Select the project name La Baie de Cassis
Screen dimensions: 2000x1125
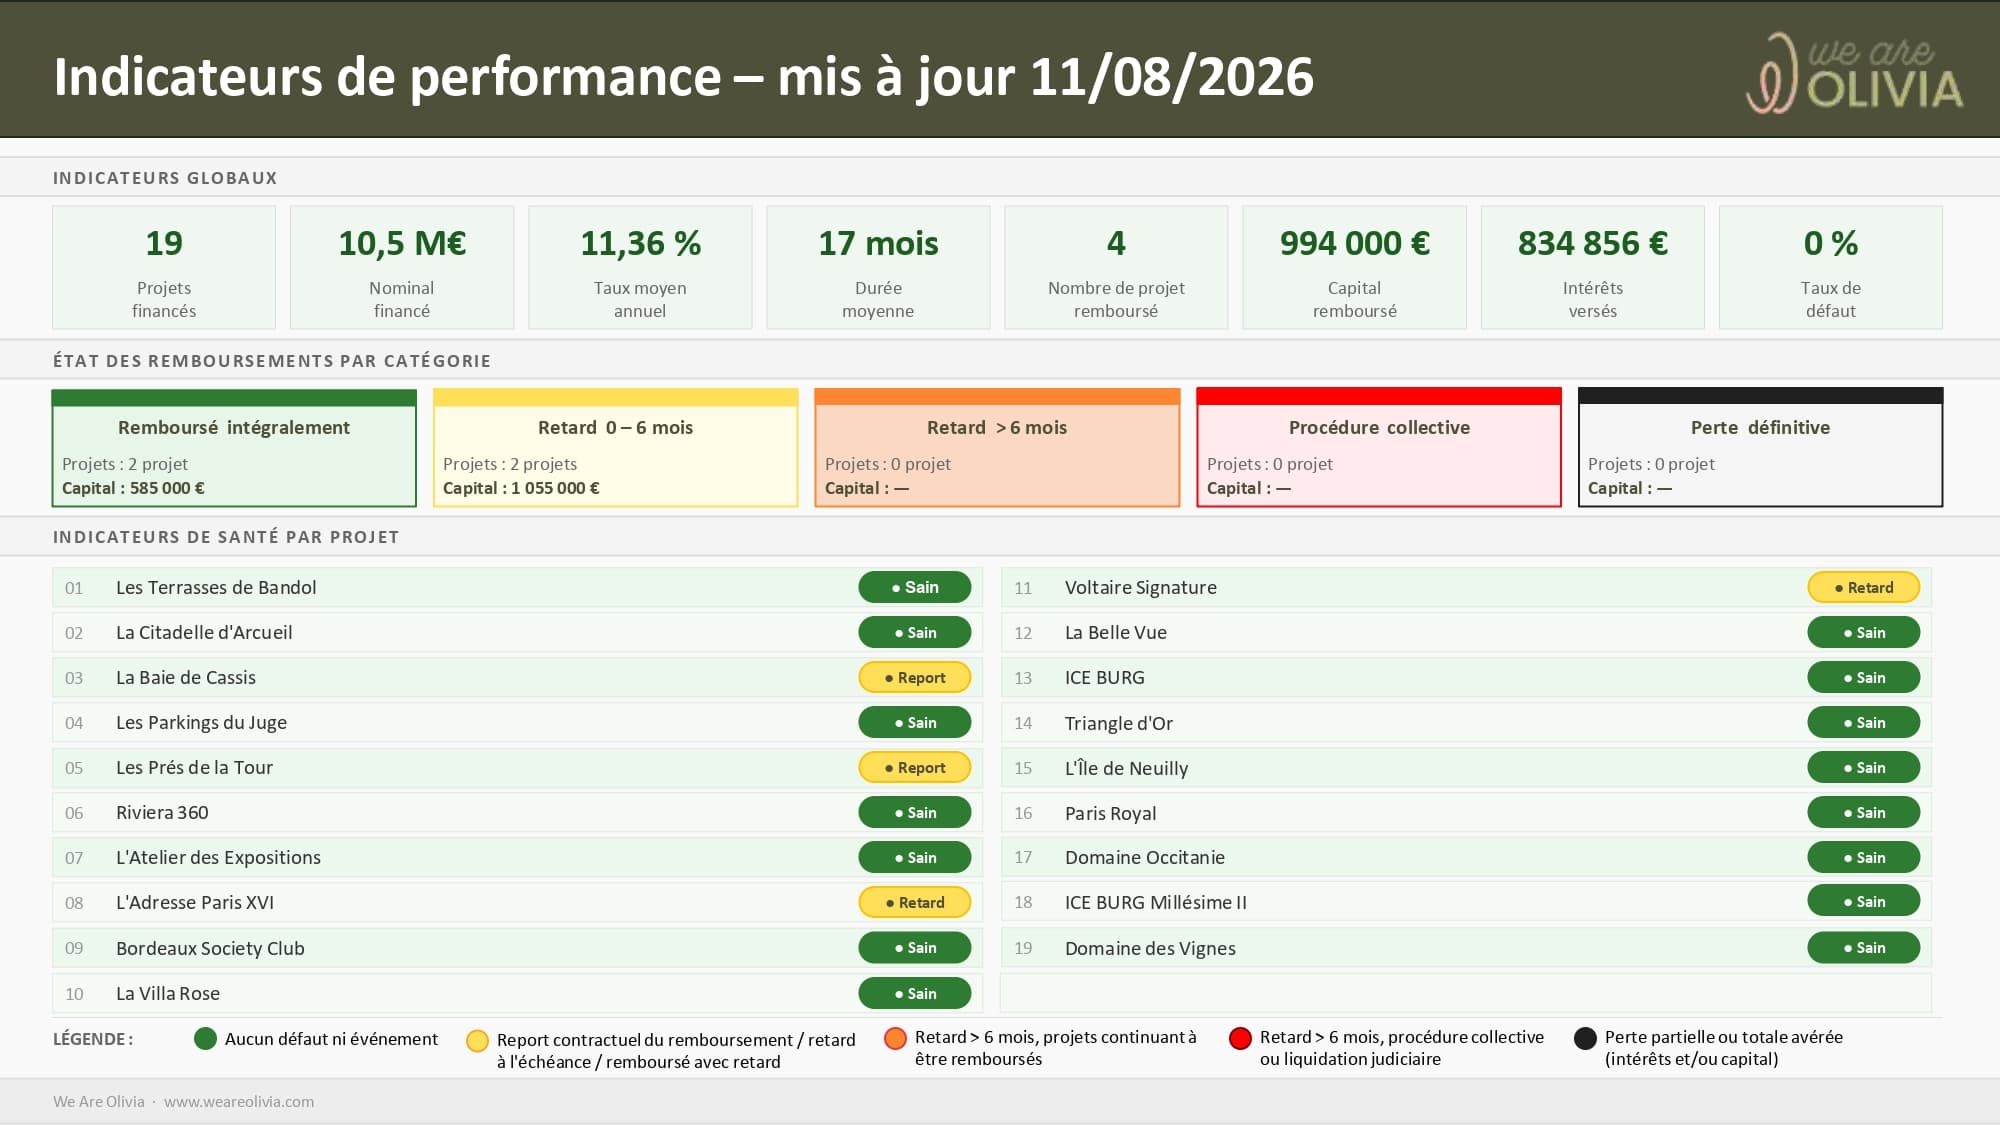[x=186, y=678]
